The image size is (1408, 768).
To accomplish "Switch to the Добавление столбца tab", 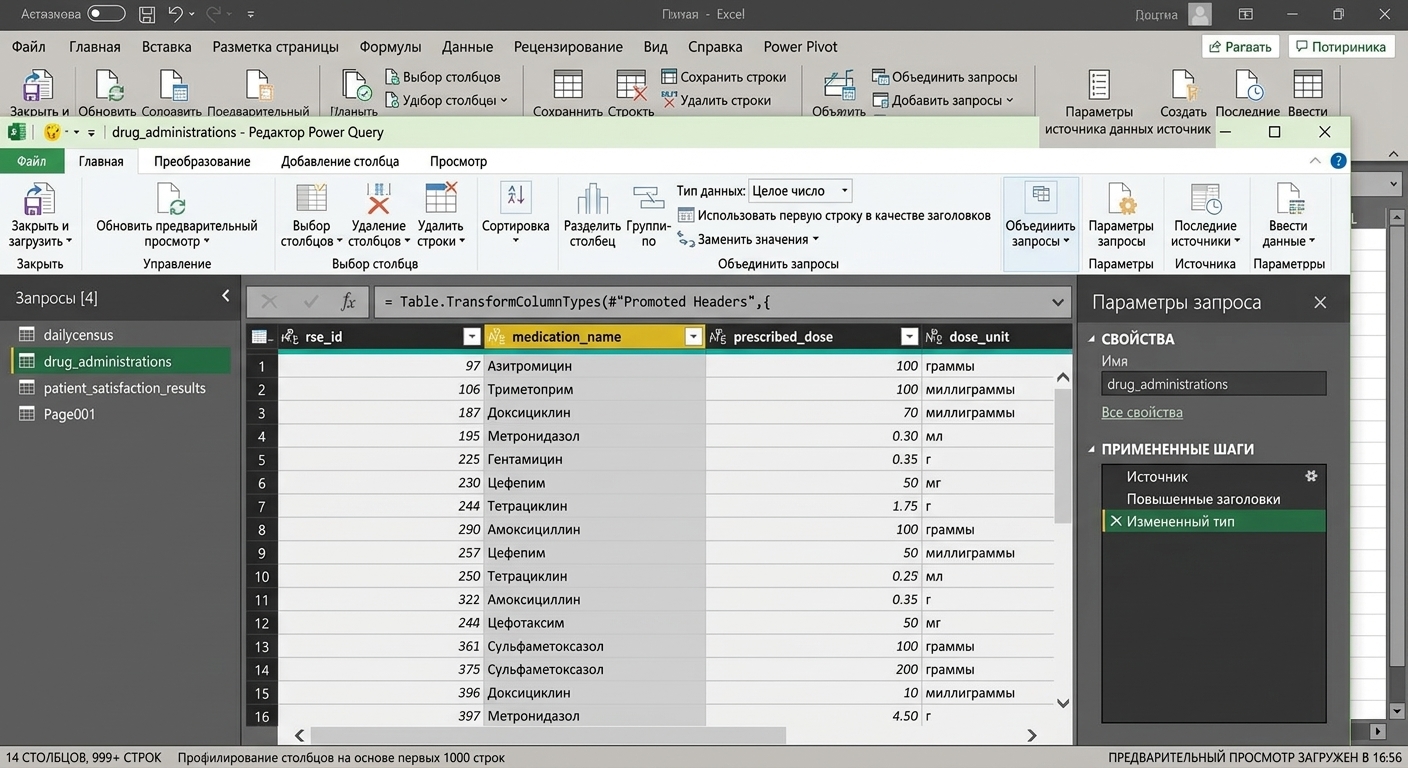I will [340, 161].
